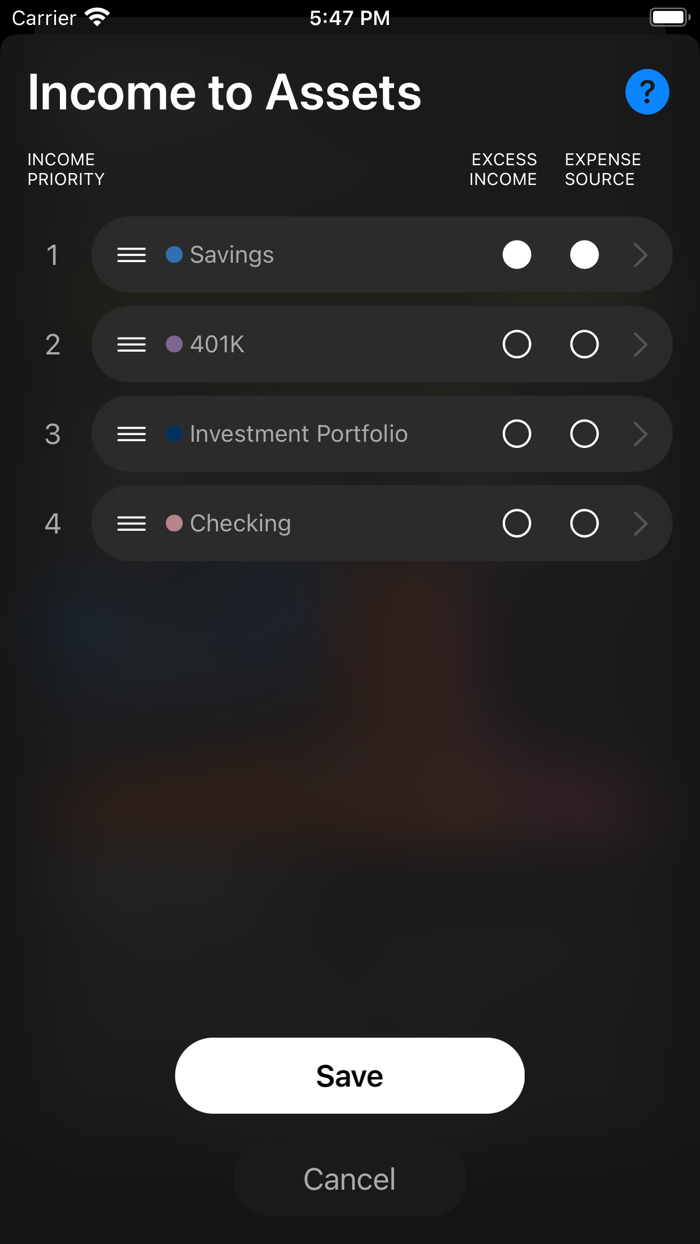
Task: Tap the clock showing 5:47 PM
Action: pos(349,16)
